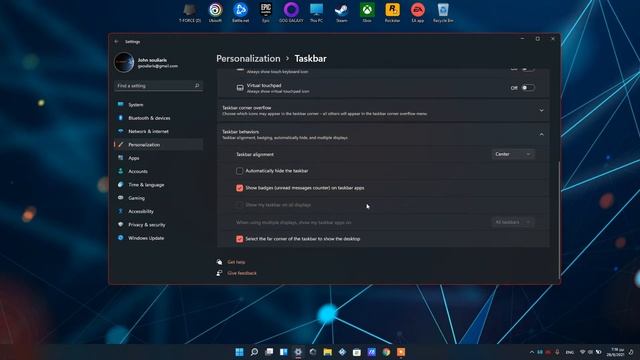Screen dimensions: 640x360
Task: Select System in the sidebar
Action: pos(158,104)
